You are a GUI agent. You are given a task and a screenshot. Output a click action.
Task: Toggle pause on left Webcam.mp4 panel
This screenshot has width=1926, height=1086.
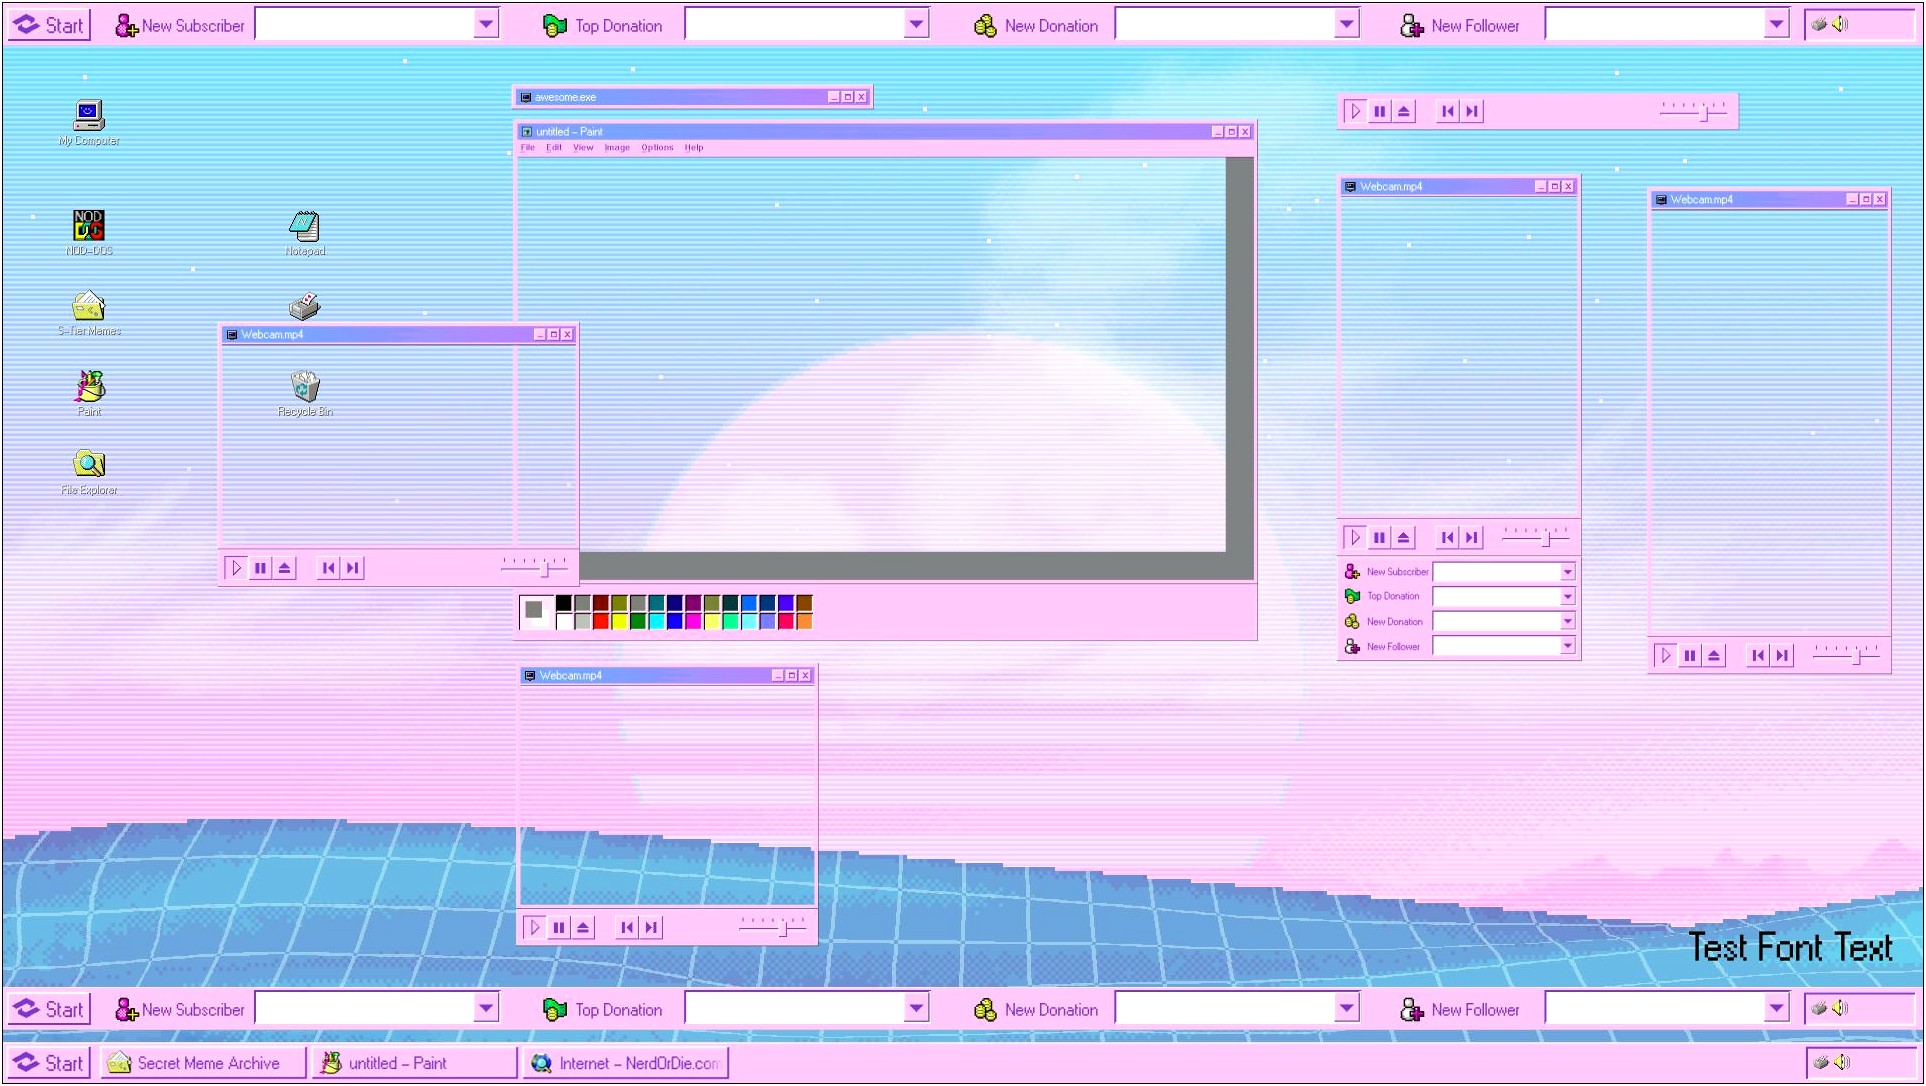263,567
